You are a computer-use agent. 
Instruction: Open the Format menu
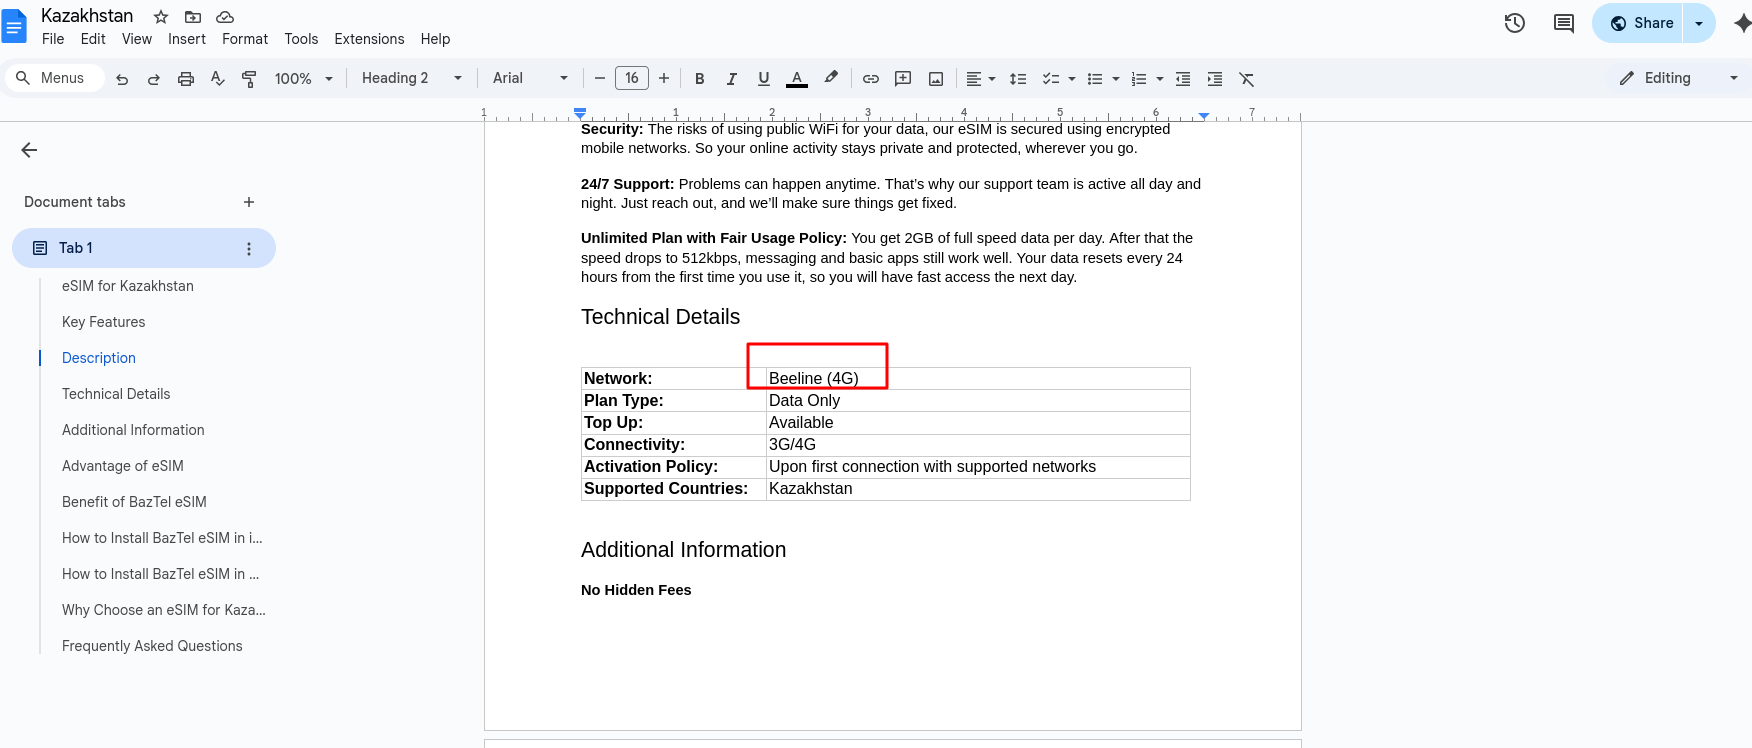tap(245, 39)
